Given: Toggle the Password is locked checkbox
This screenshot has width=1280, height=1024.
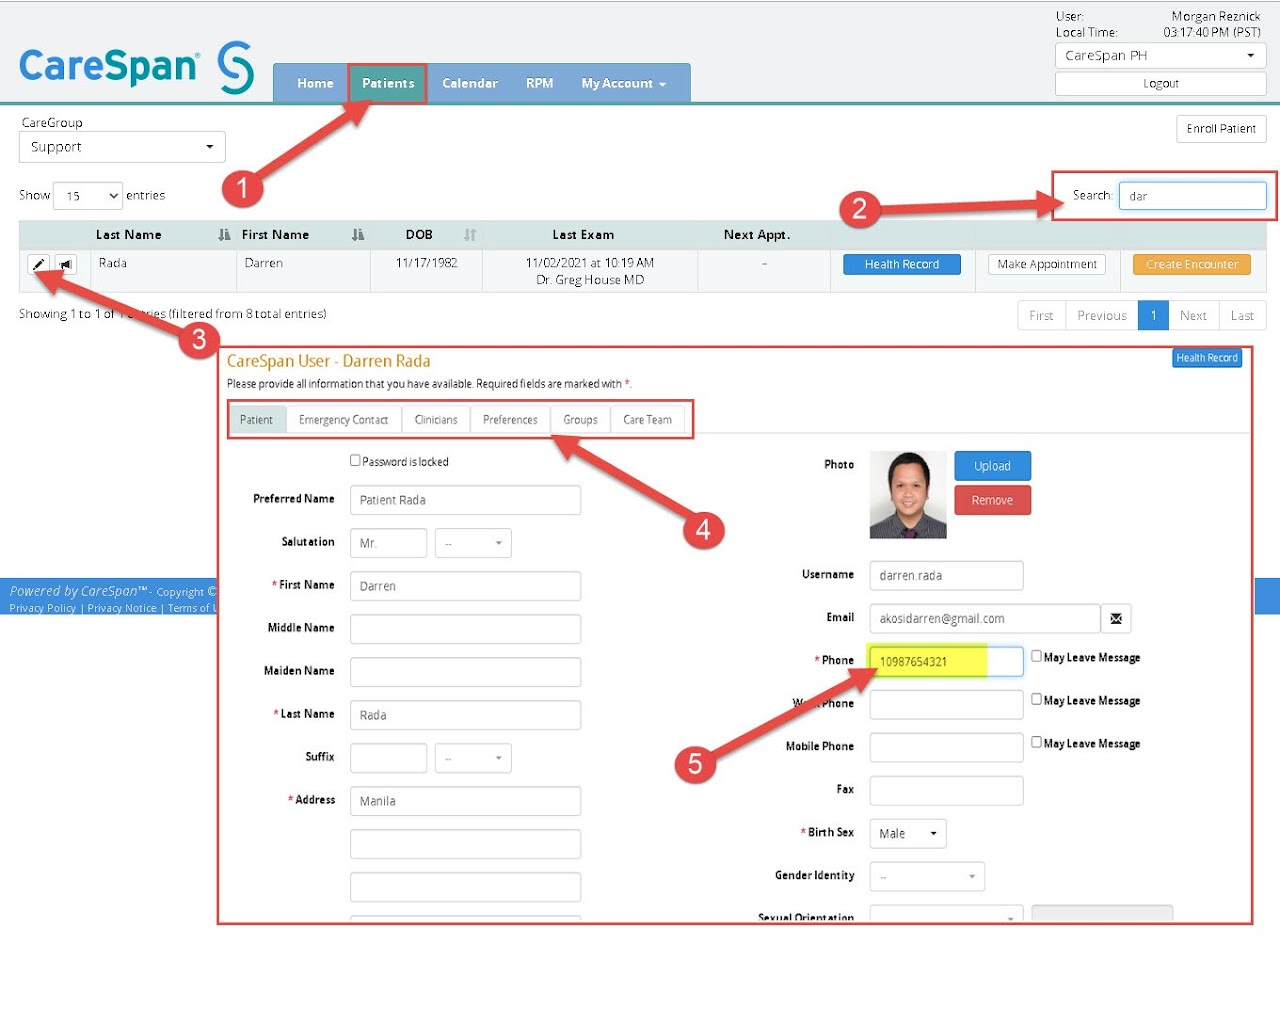Looking at the screenshot, I should click(x=355, y=461).
